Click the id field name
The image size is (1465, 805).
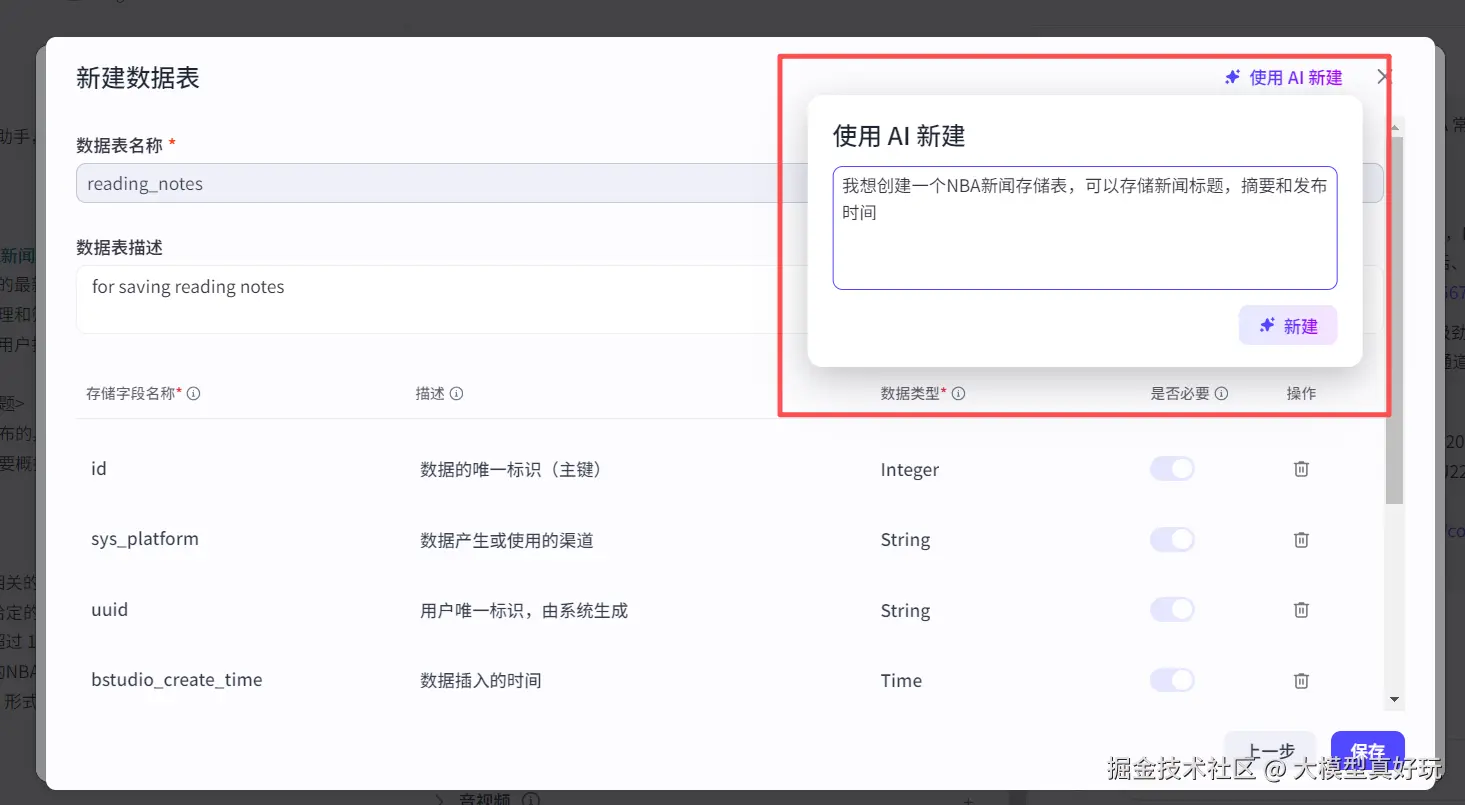coord(99,469)
